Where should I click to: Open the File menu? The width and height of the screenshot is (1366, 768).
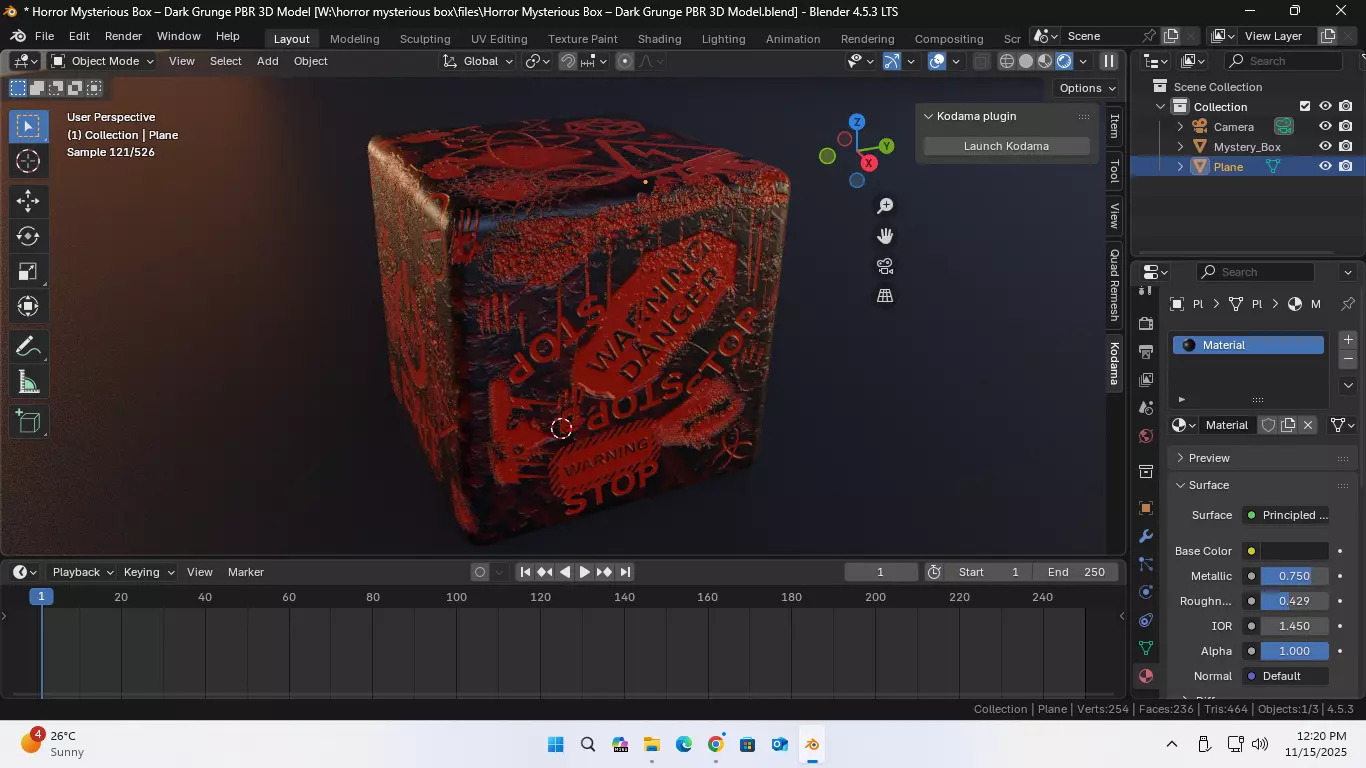(x=44, y=36)
